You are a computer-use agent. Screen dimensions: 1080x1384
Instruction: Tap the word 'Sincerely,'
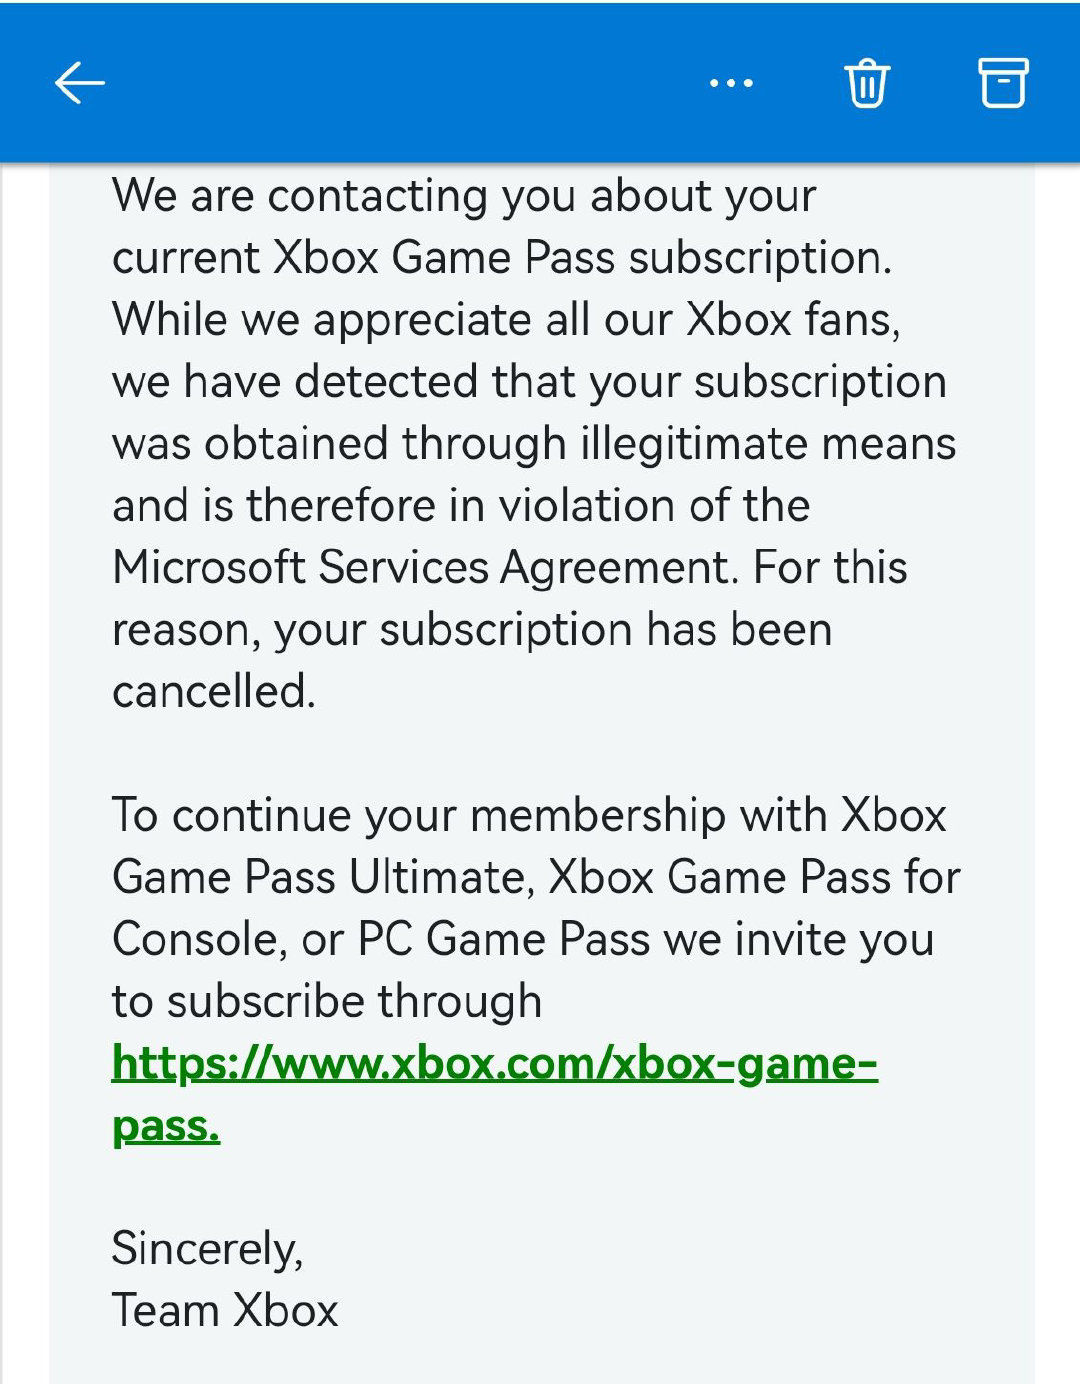[x=208, y=1249]
